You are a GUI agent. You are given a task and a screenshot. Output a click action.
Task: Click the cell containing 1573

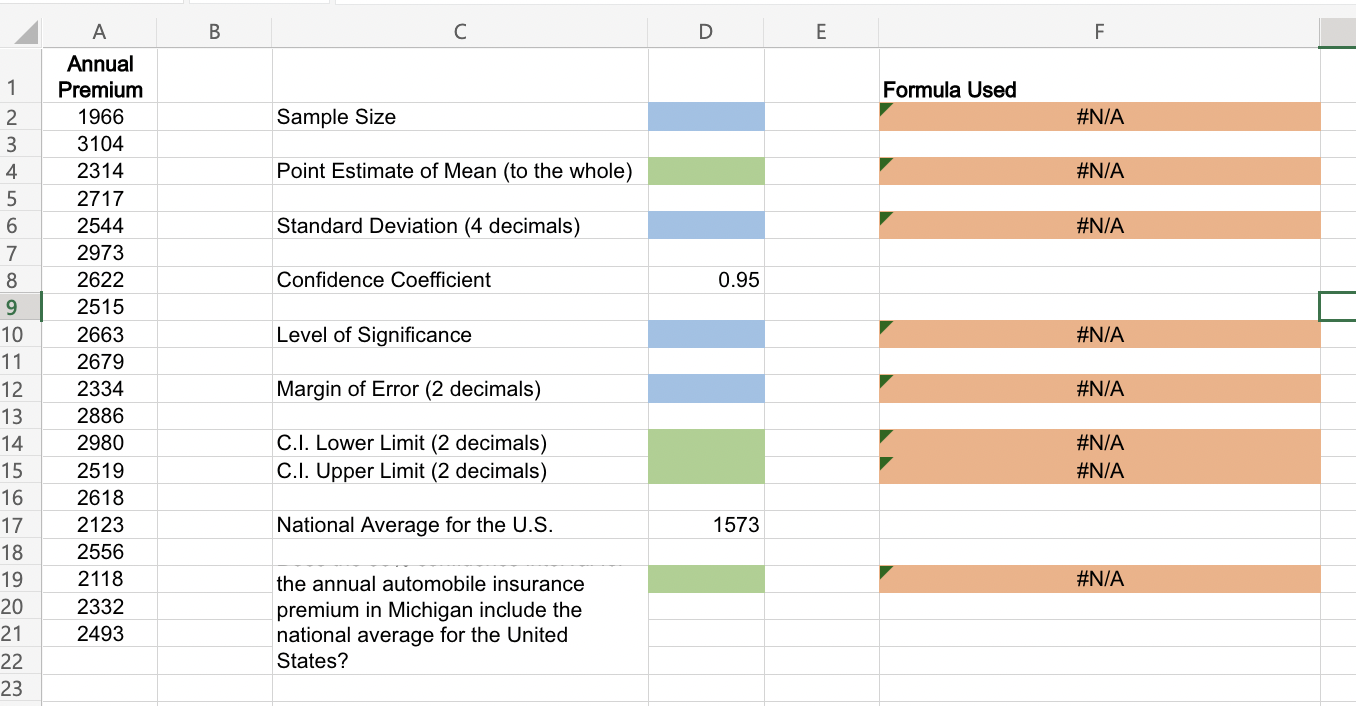coord(706,524)
